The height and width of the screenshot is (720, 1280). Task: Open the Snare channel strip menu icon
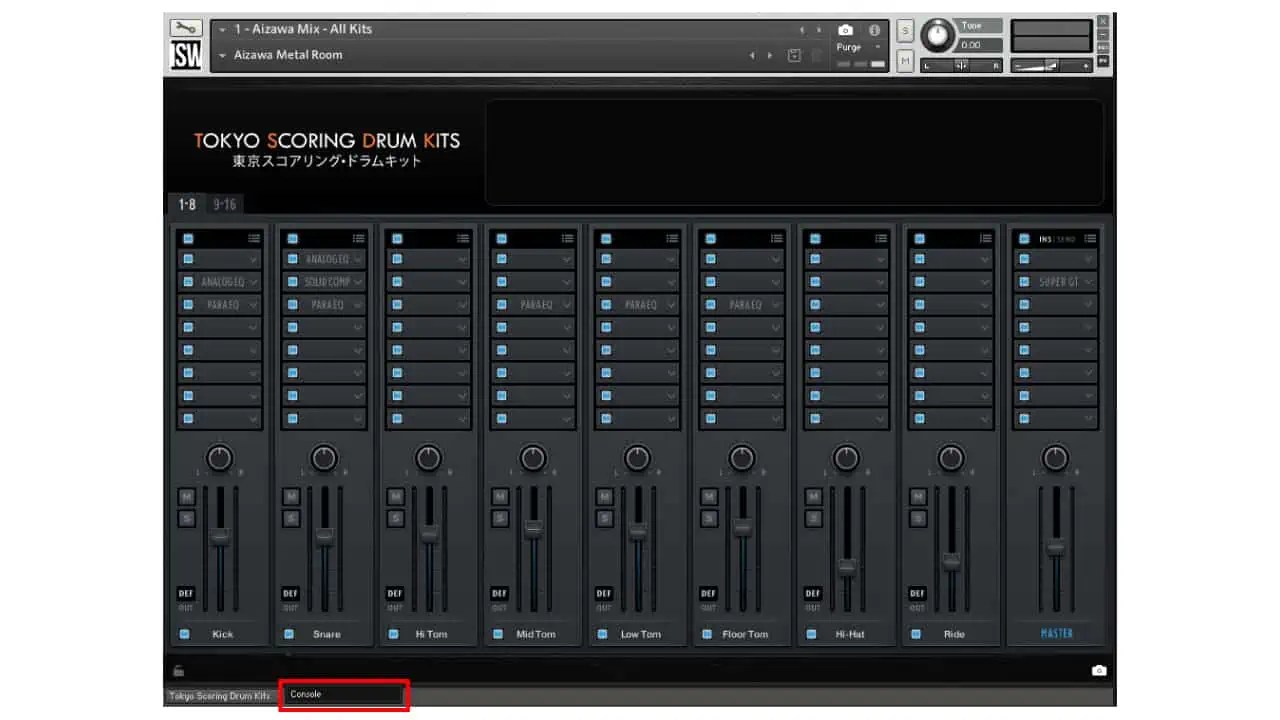[358, 238]
